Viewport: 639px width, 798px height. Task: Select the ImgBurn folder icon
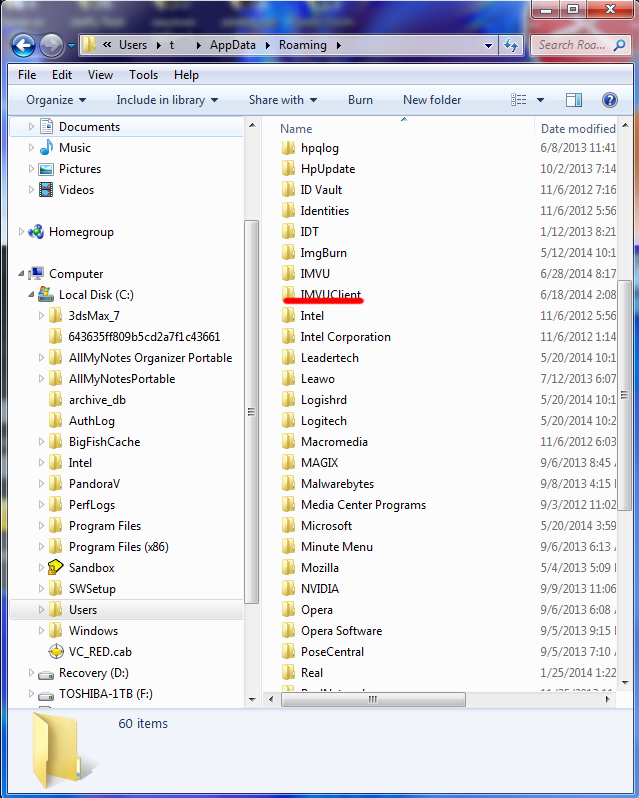point(288,252)
